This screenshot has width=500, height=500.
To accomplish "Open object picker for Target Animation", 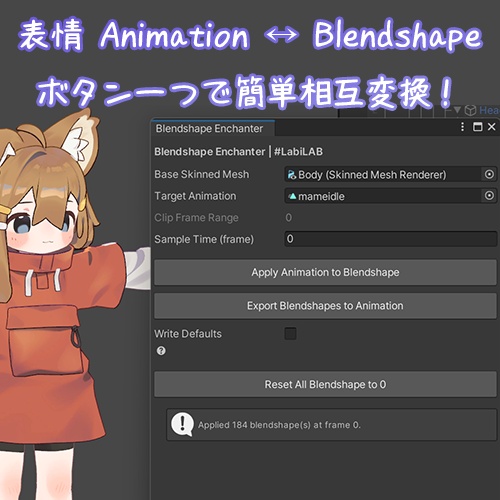I will tap(489, 196).
